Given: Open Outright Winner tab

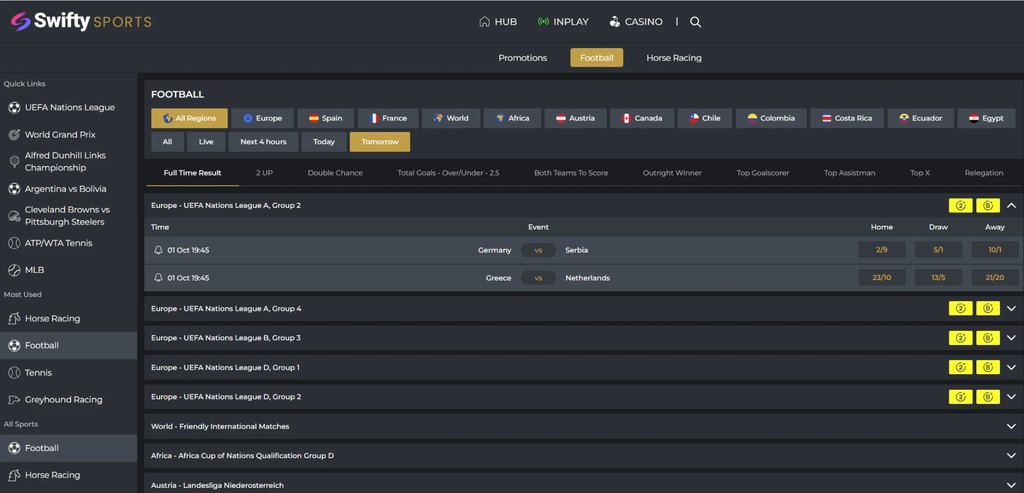Looking at the screenshot, I should 672,173.
